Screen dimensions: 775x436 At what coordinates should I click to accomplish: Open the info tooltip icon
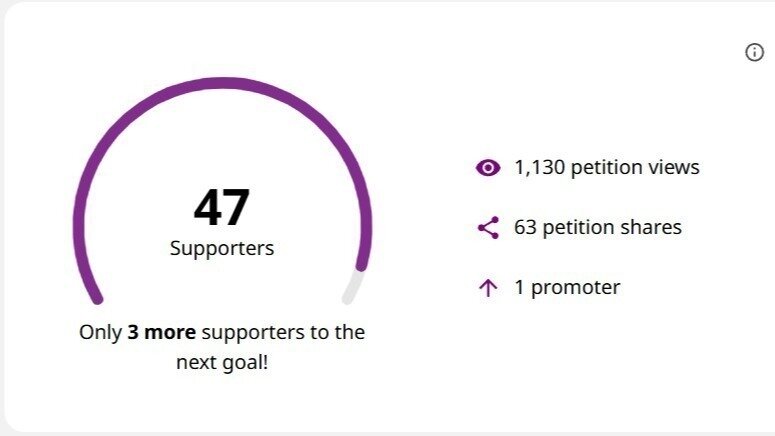click(755, 53)
